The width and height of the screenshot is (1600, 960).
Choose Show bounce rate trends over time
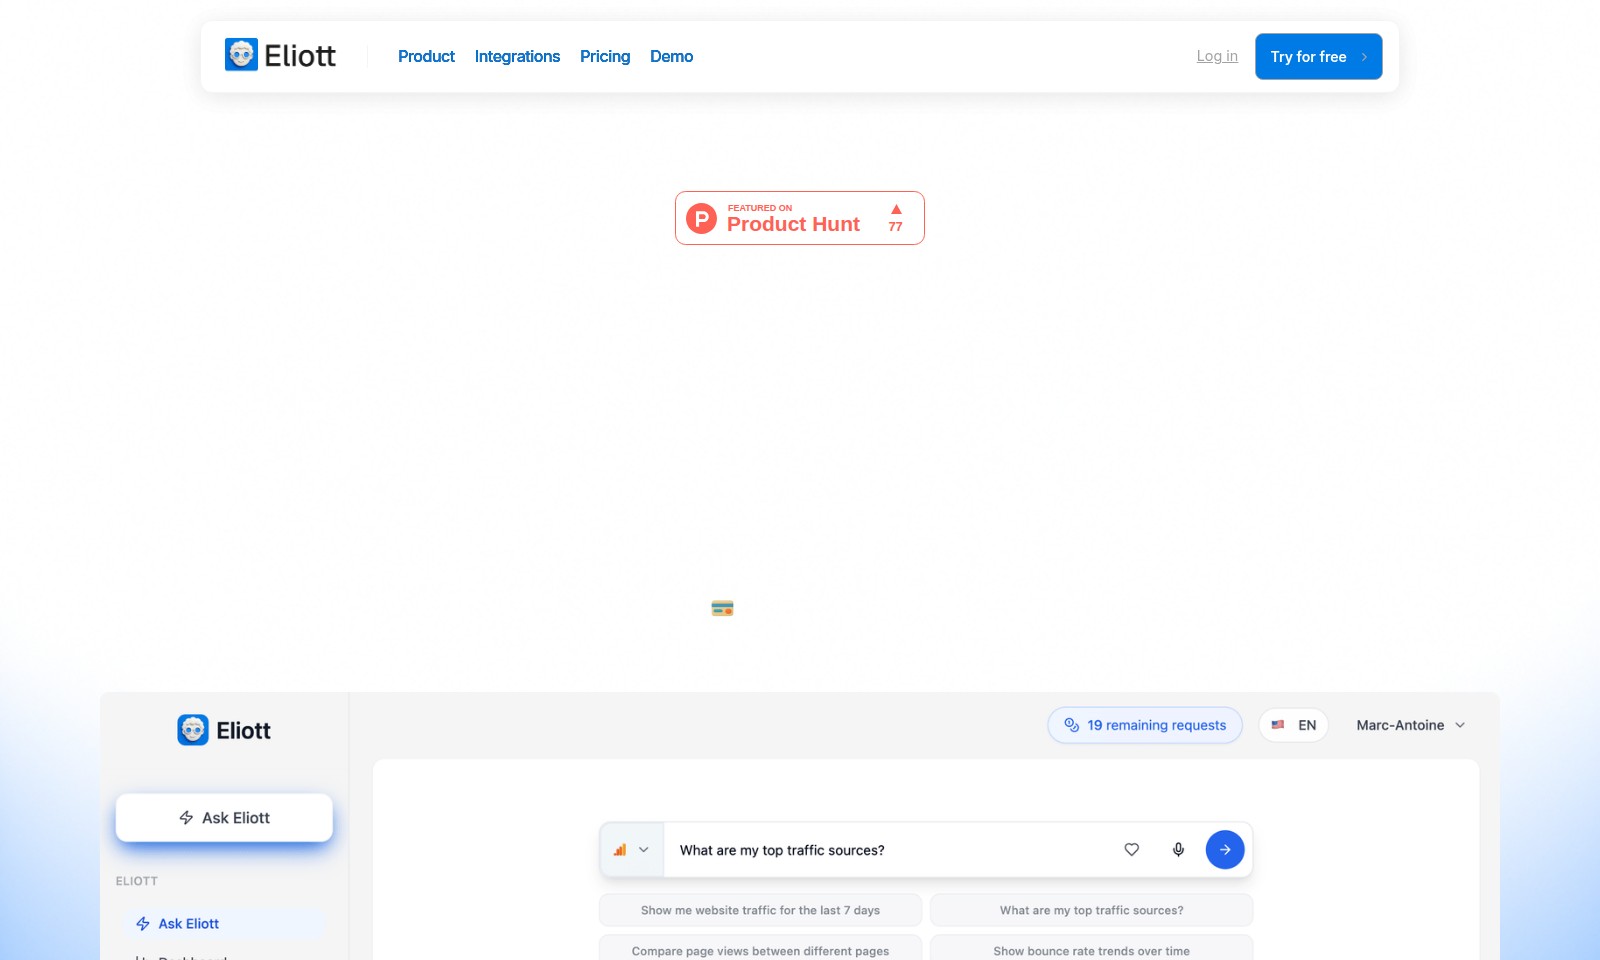point(1091,950)
